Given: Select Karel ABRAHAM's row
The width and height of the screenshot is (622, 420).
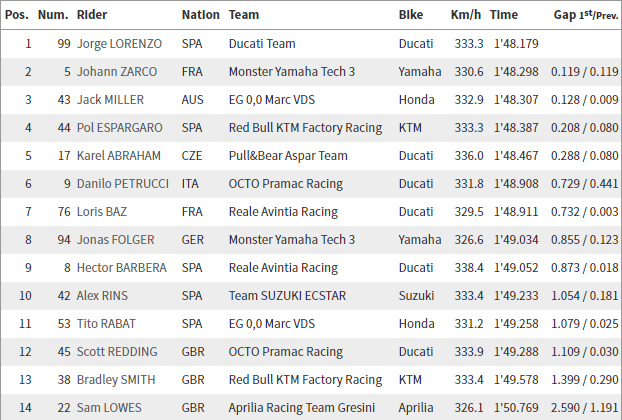Looking at the screenshot, I should coord(311,156).
